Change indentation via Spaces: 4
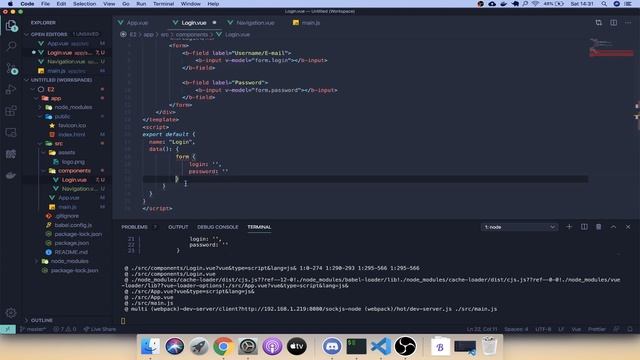Viewport: 640px width, 360px height. (516, 329)
